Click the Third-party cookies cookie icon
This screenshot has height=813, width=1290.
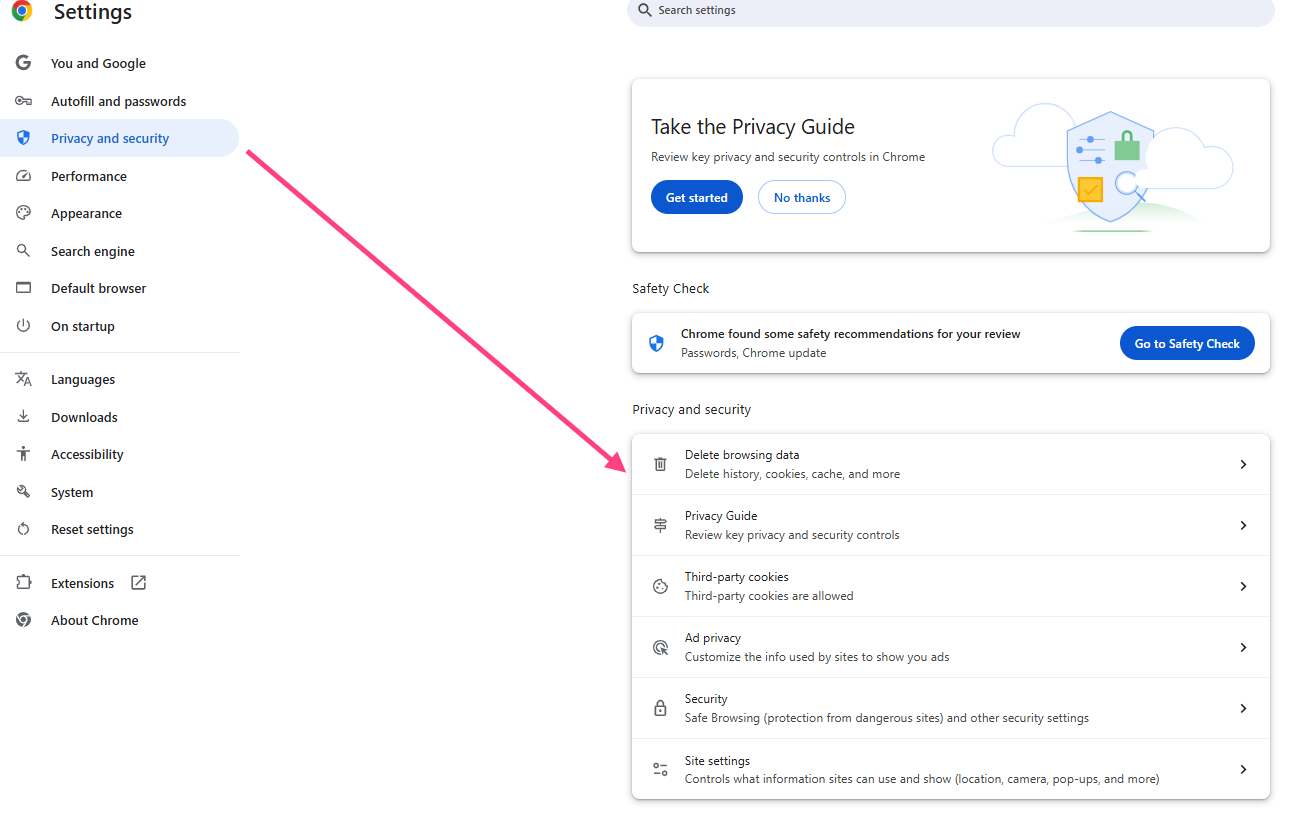(x=660, y=586)
